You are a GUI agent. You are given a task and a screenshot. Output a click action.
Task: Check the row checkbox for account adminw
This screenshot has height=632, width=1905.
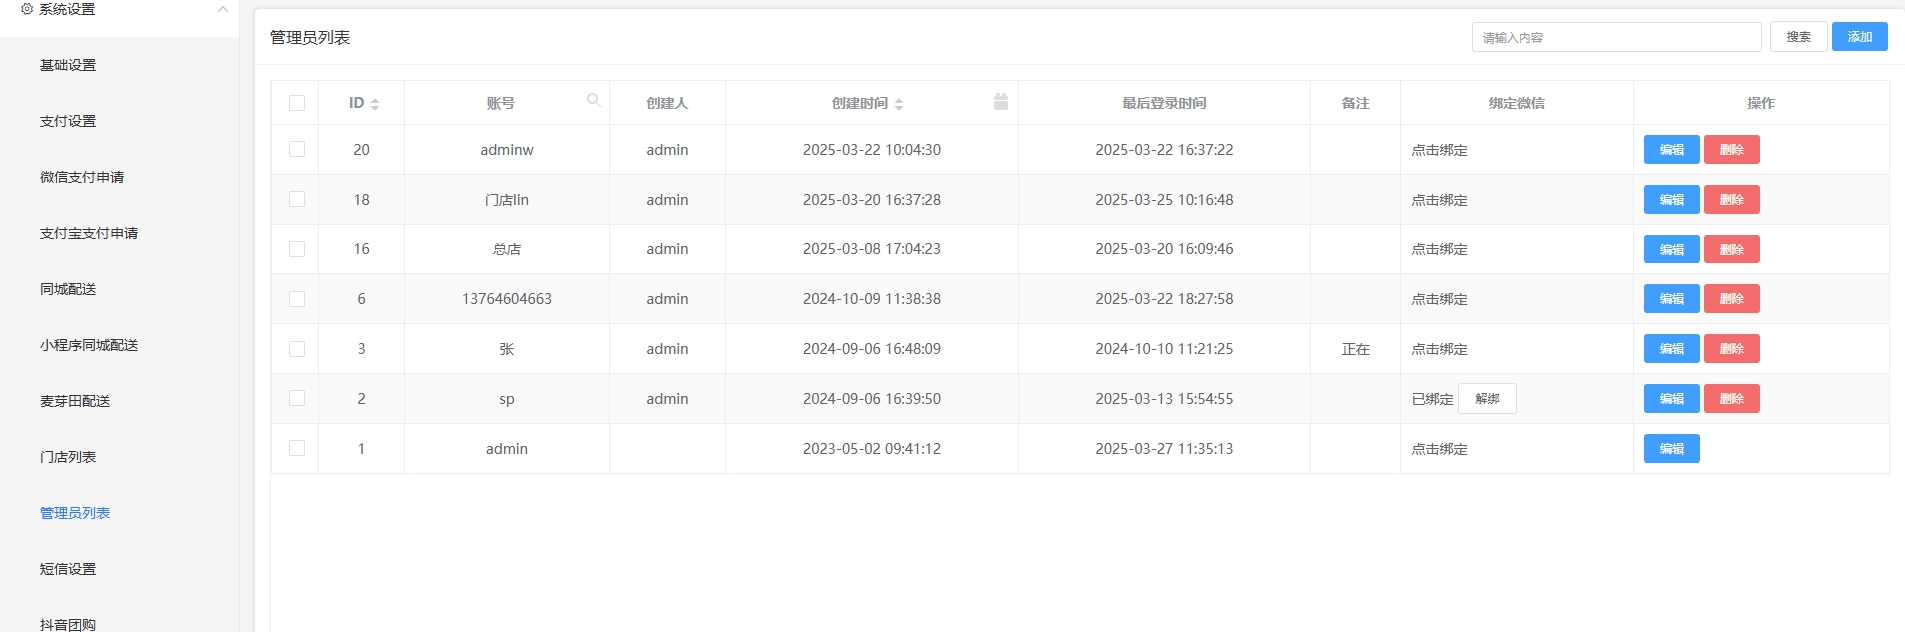coord(297,149)
